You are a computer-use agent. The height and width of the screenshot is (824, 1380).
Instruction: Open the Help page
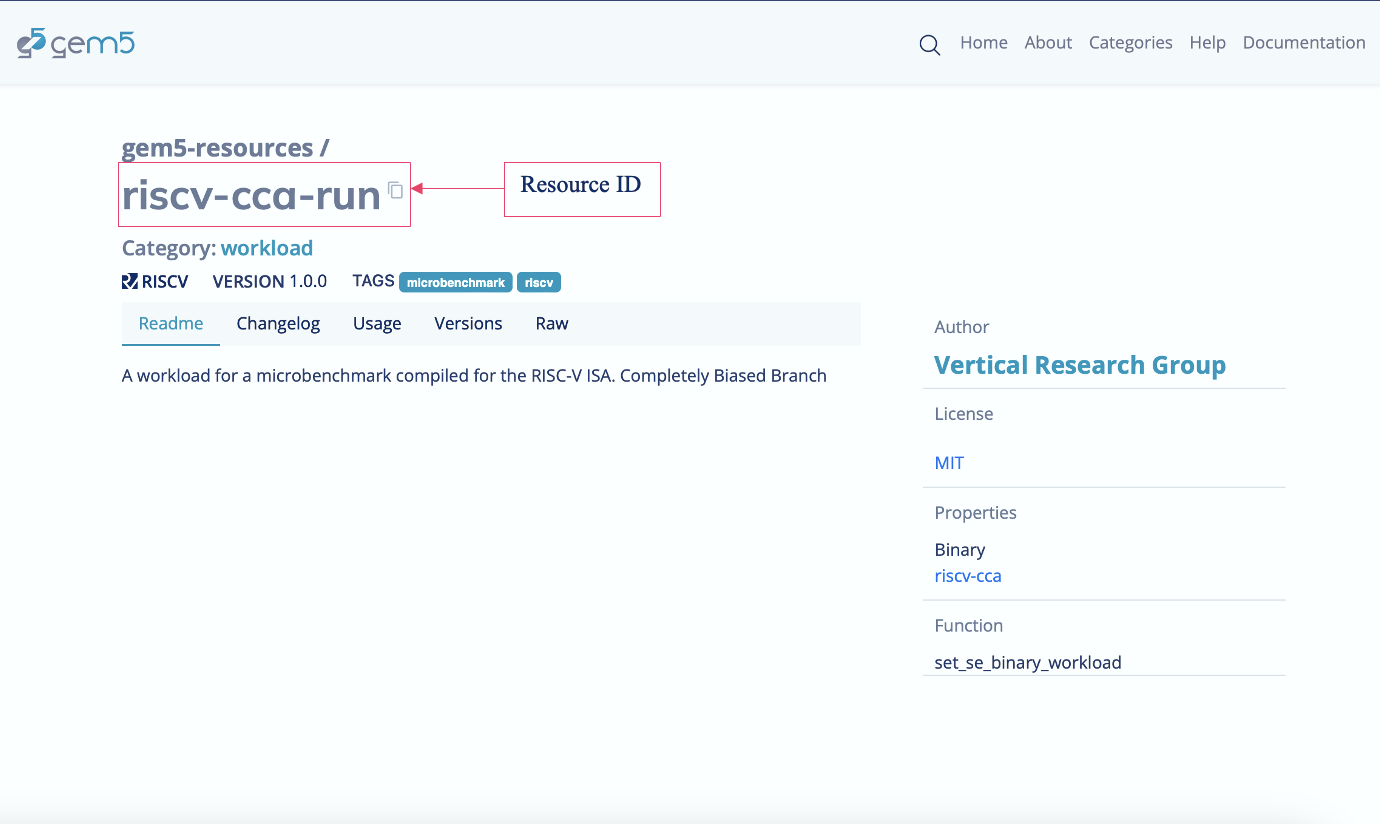pyautogui.click(x=1207, y=43)
